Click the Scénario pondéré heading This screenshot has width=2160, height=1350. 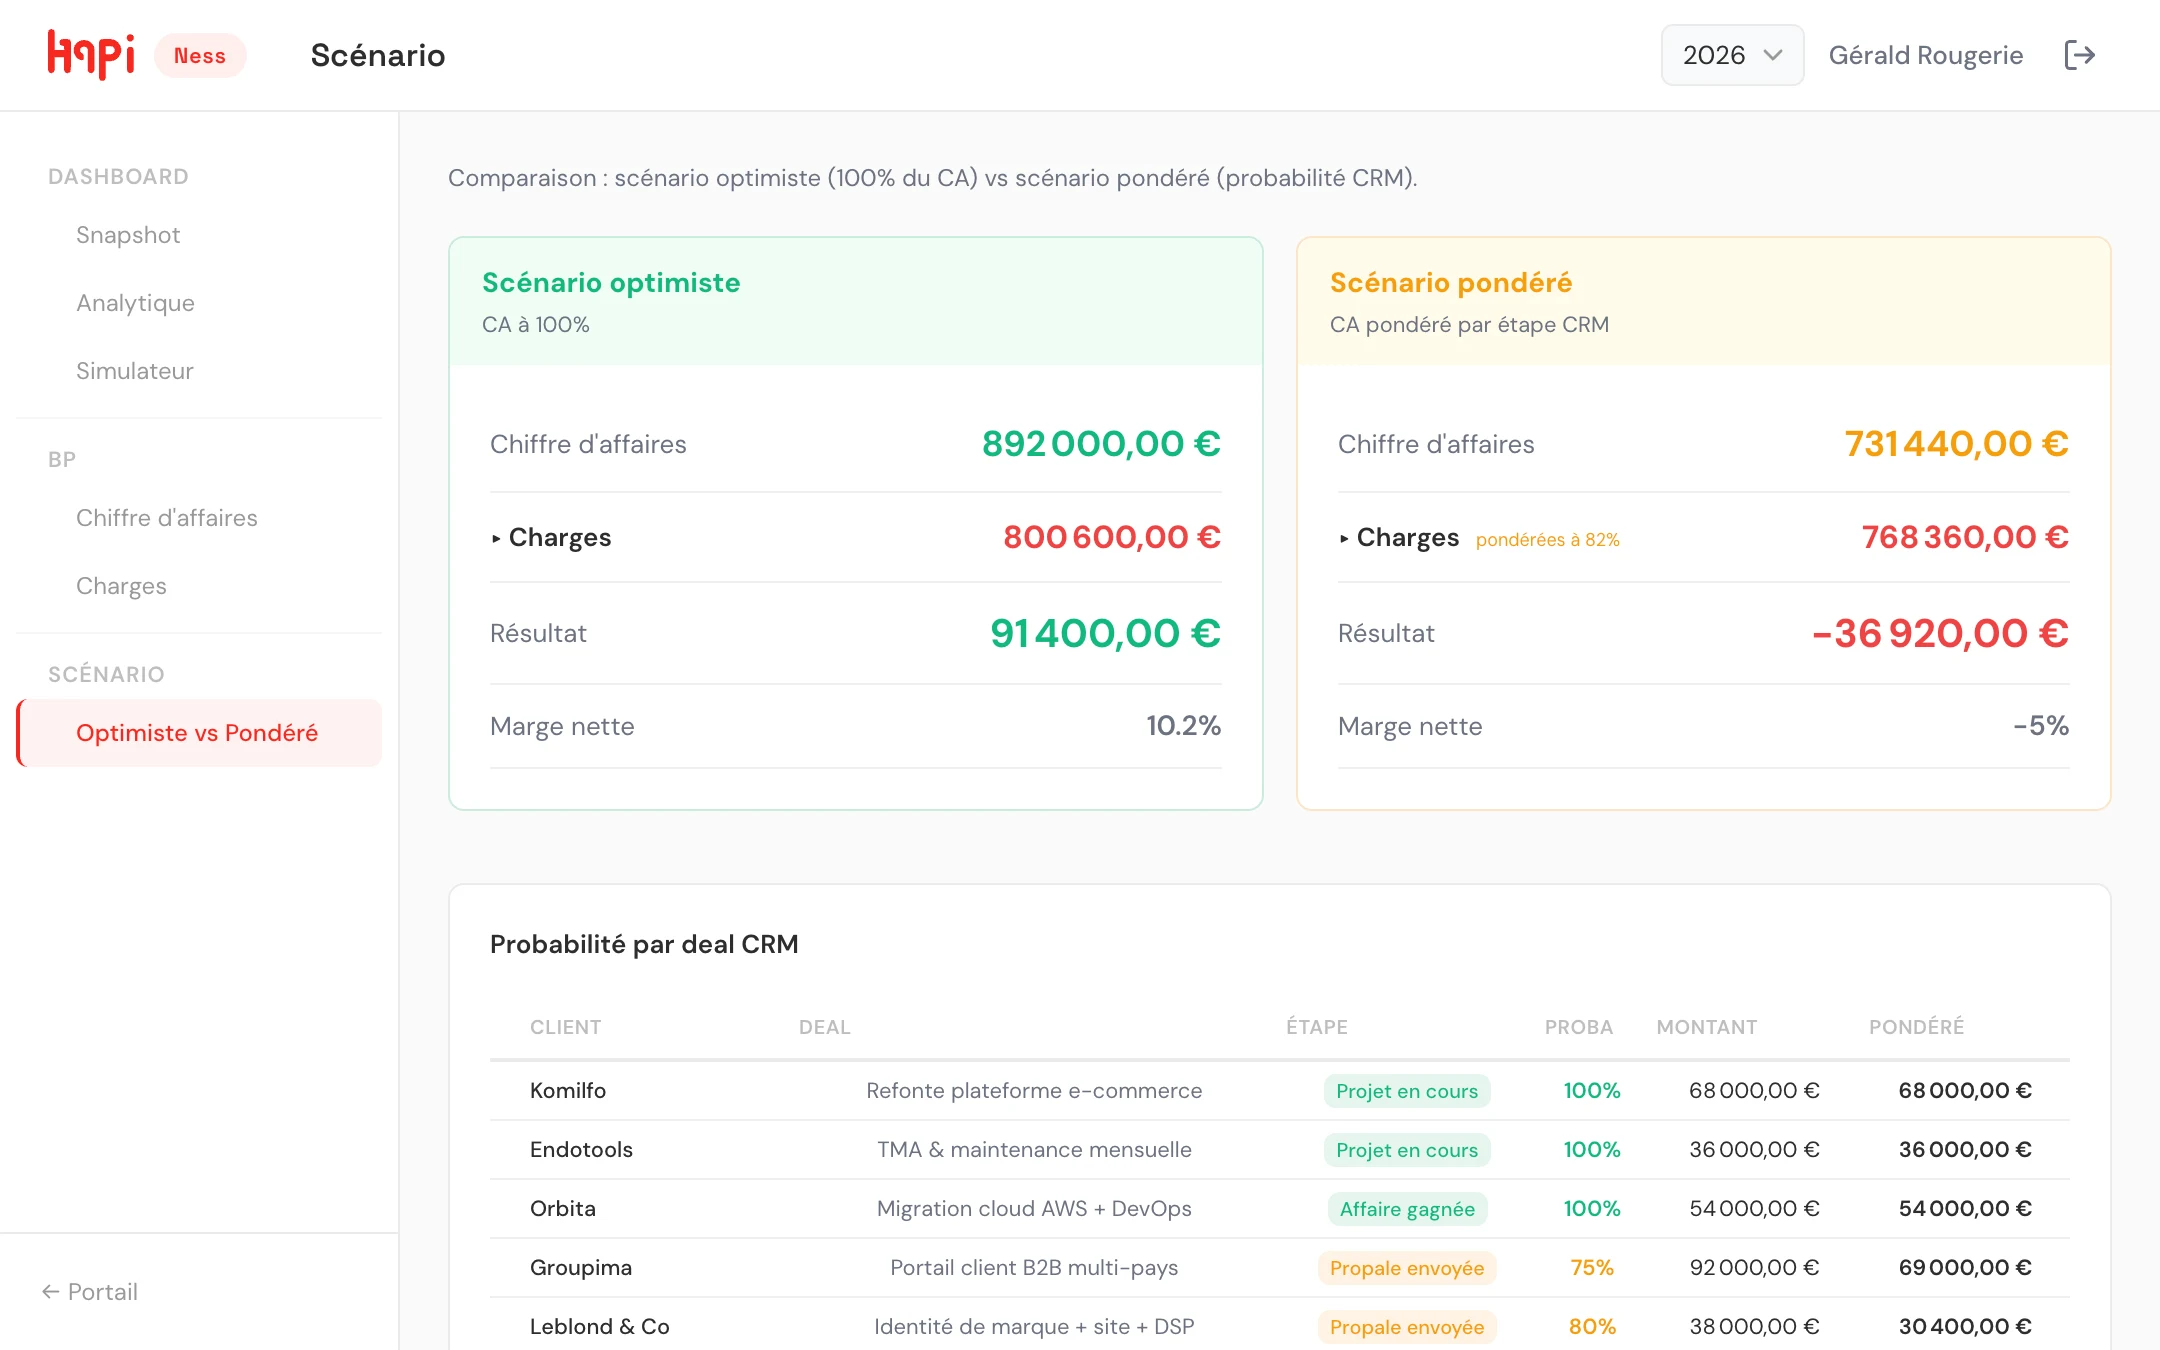[x=1451, y=283]
